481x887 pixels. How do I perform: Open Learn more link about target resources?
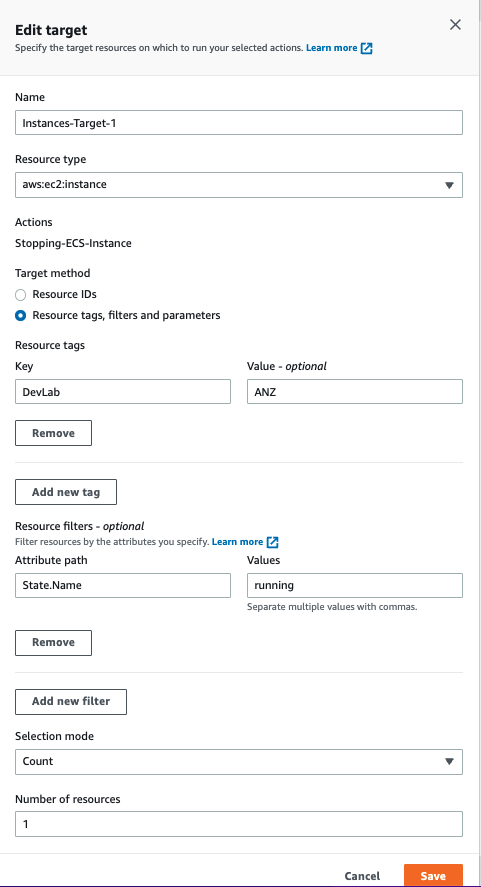pyautogui.click(x=332, y=48)
